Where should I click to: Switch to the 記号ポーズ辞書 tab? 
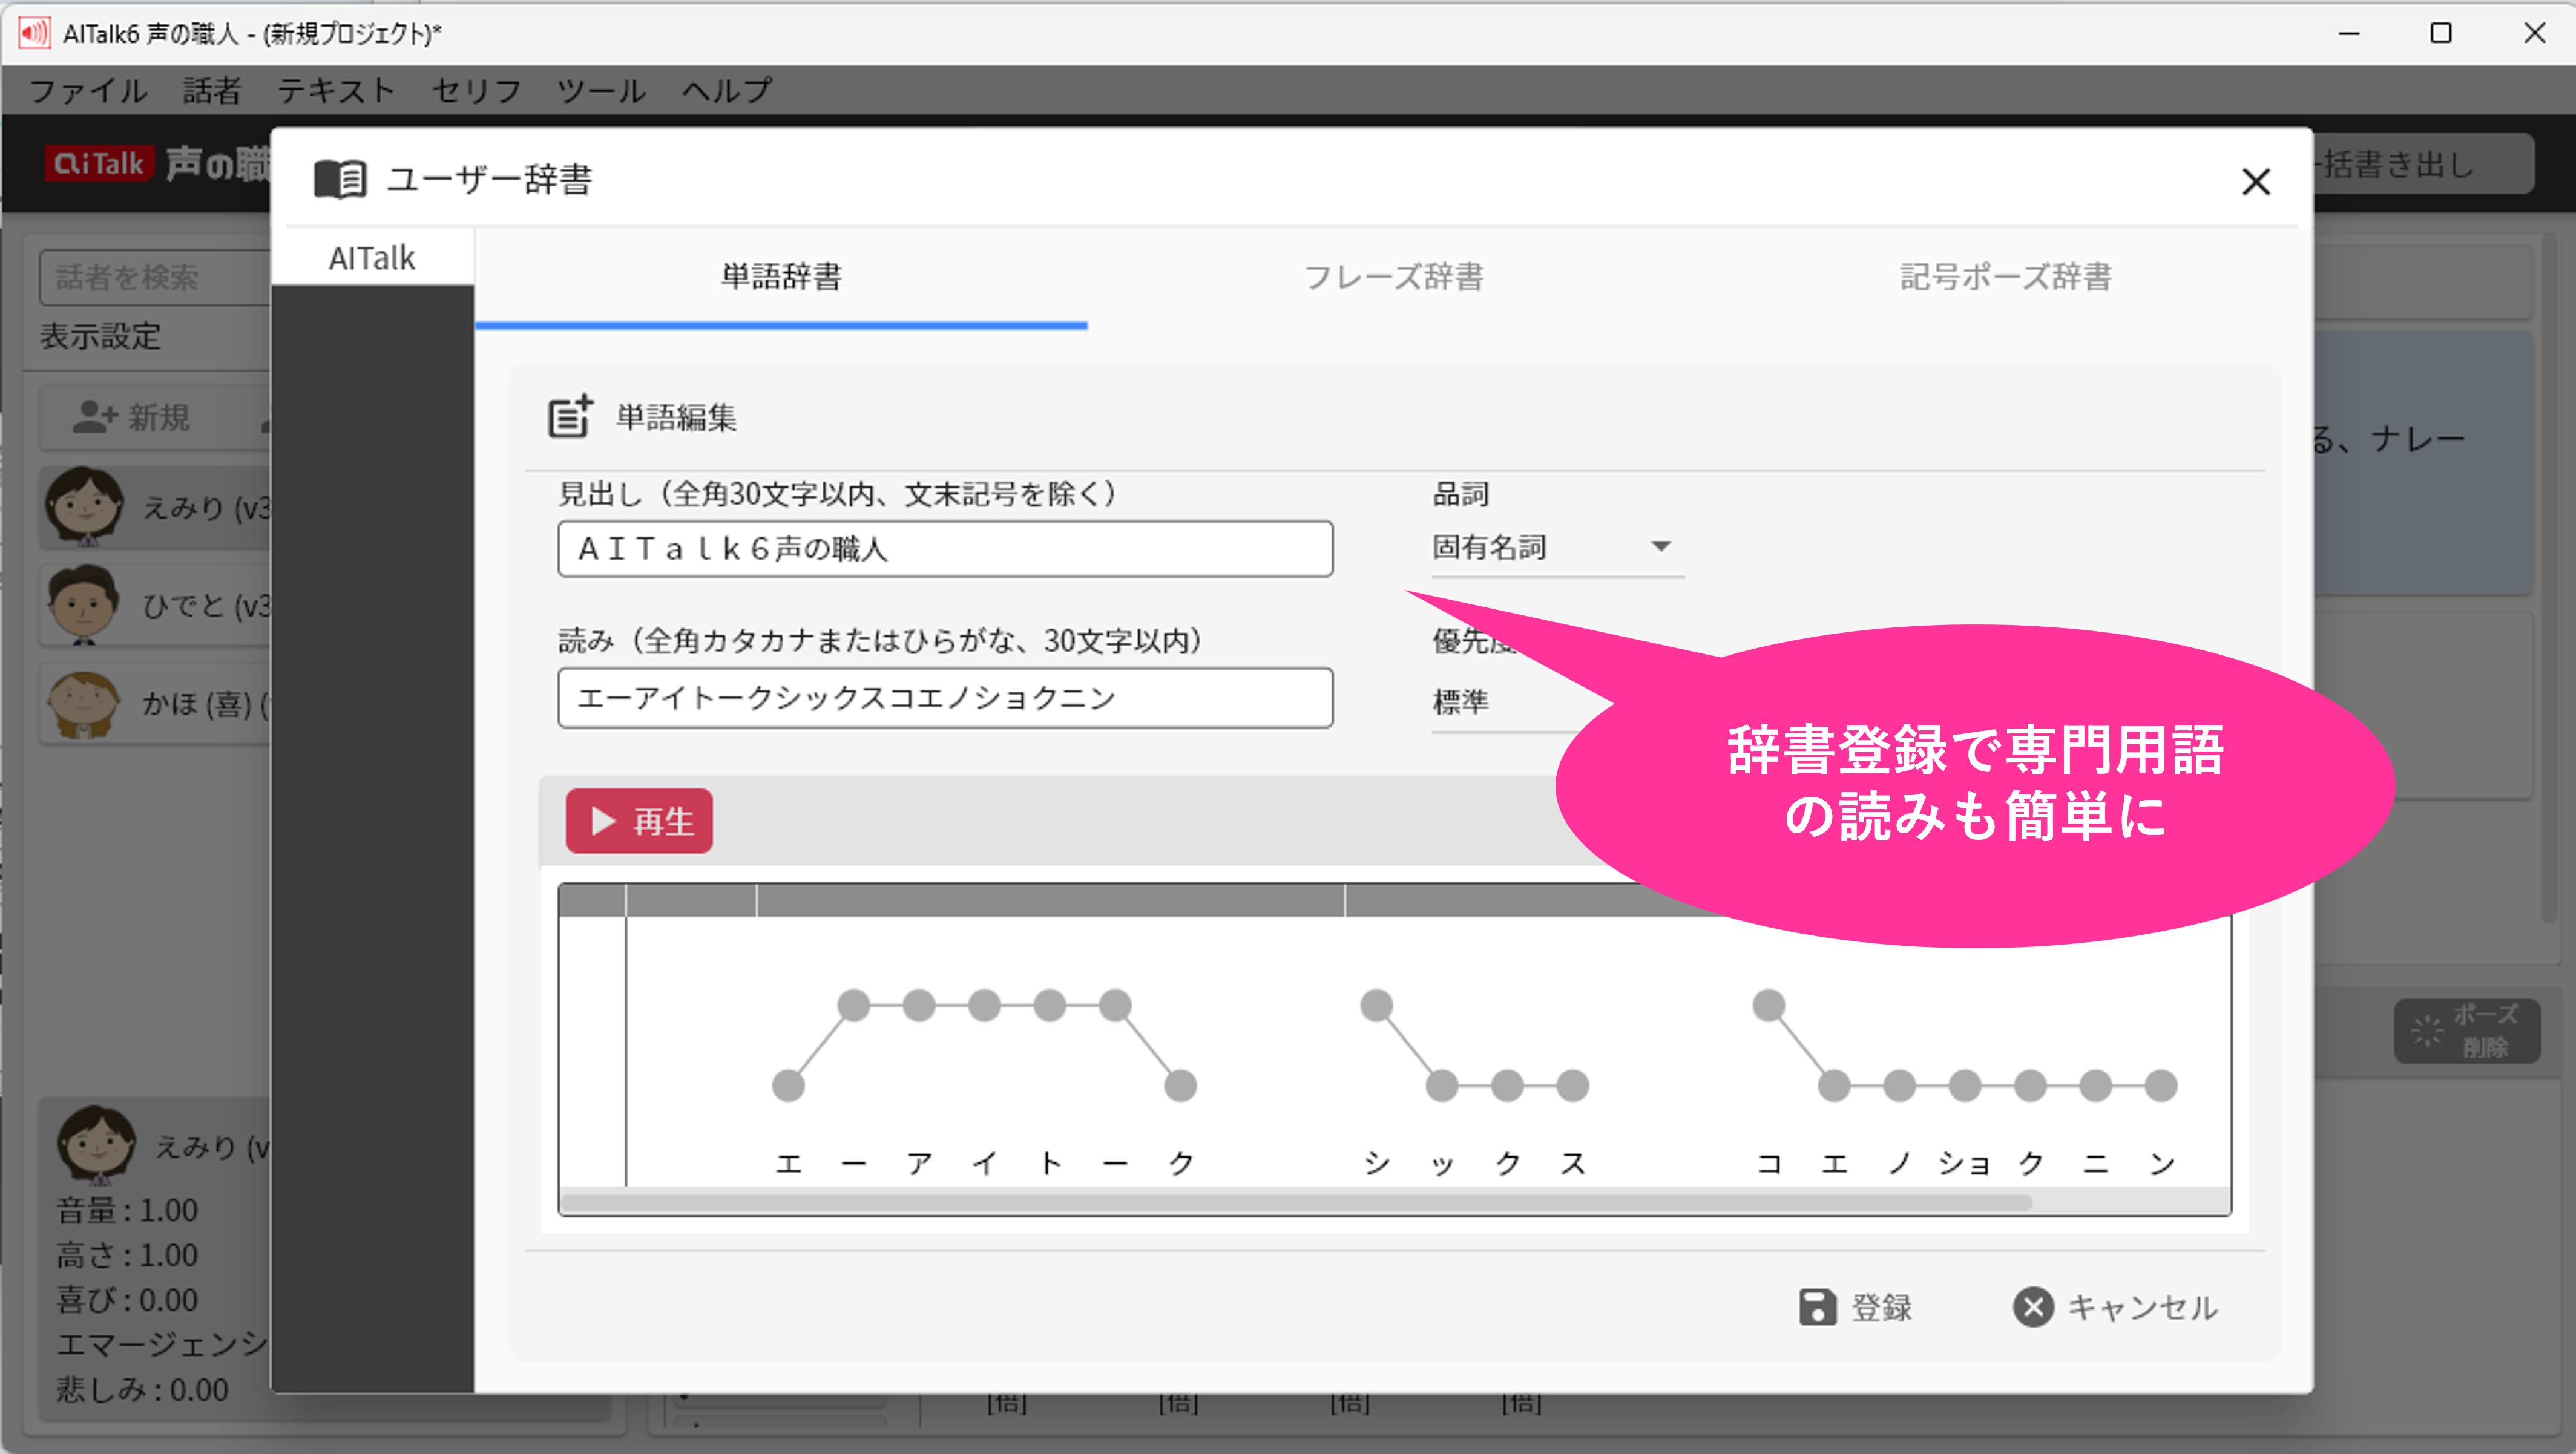(2006, 277)
